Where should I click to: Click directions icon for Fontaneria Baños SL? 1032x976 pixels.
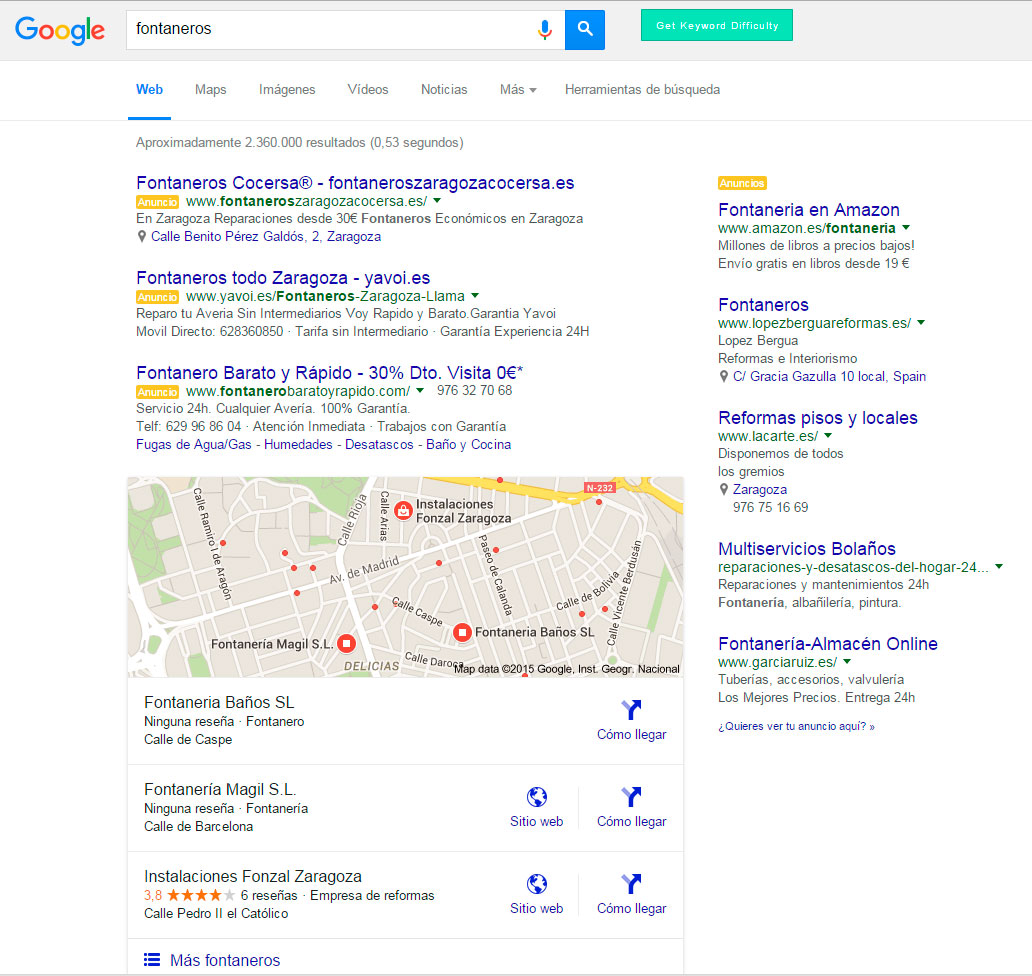click(631, 709)
